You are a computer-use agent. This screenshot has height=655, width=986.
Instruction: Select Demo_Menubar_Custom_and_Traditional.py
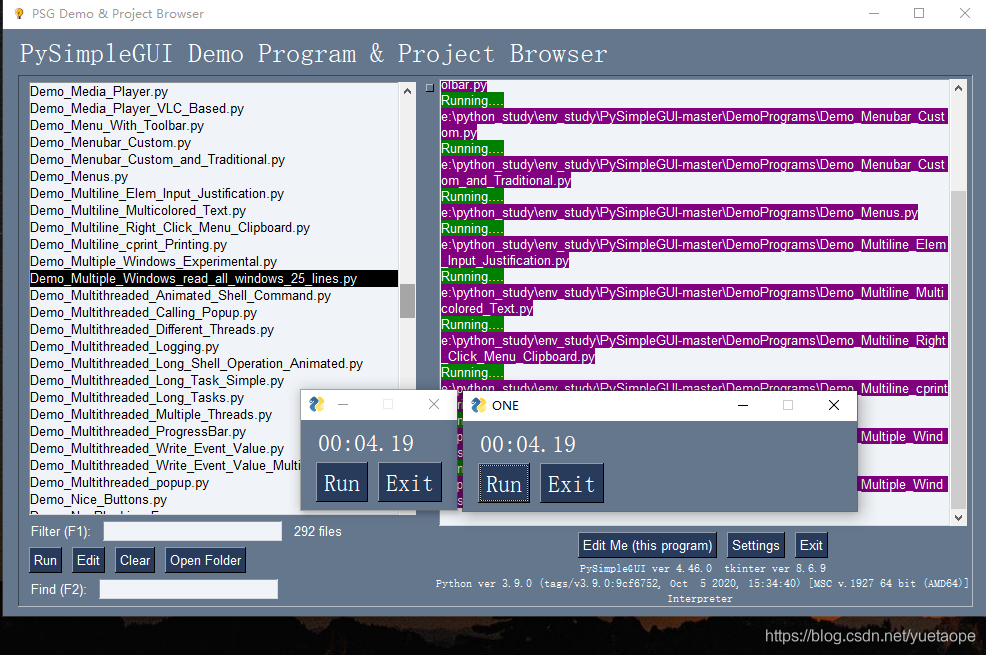pos(214,160)
